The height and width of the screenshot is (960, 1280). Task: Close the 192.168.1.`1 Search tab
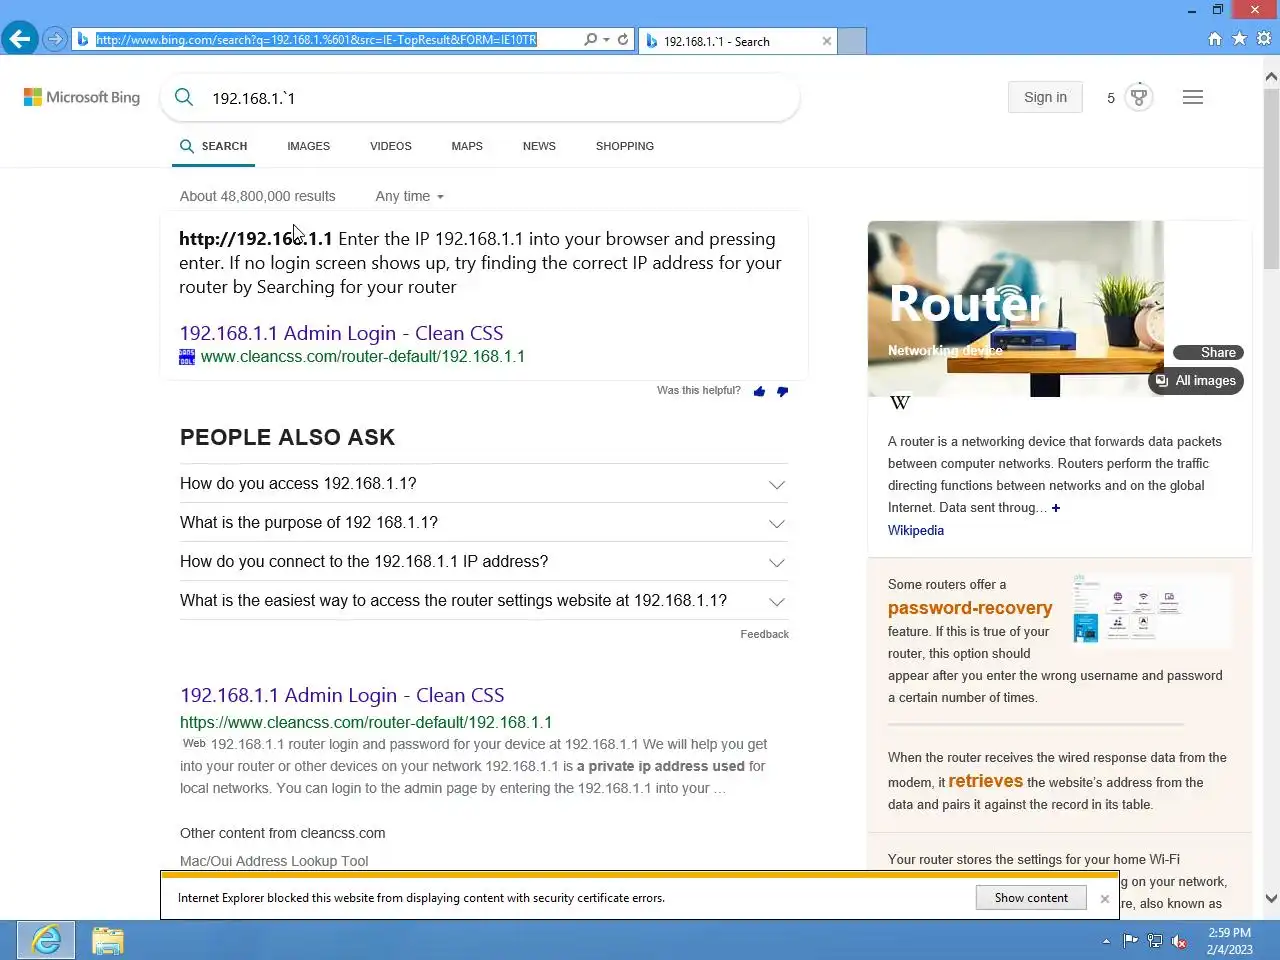point(827,41)
